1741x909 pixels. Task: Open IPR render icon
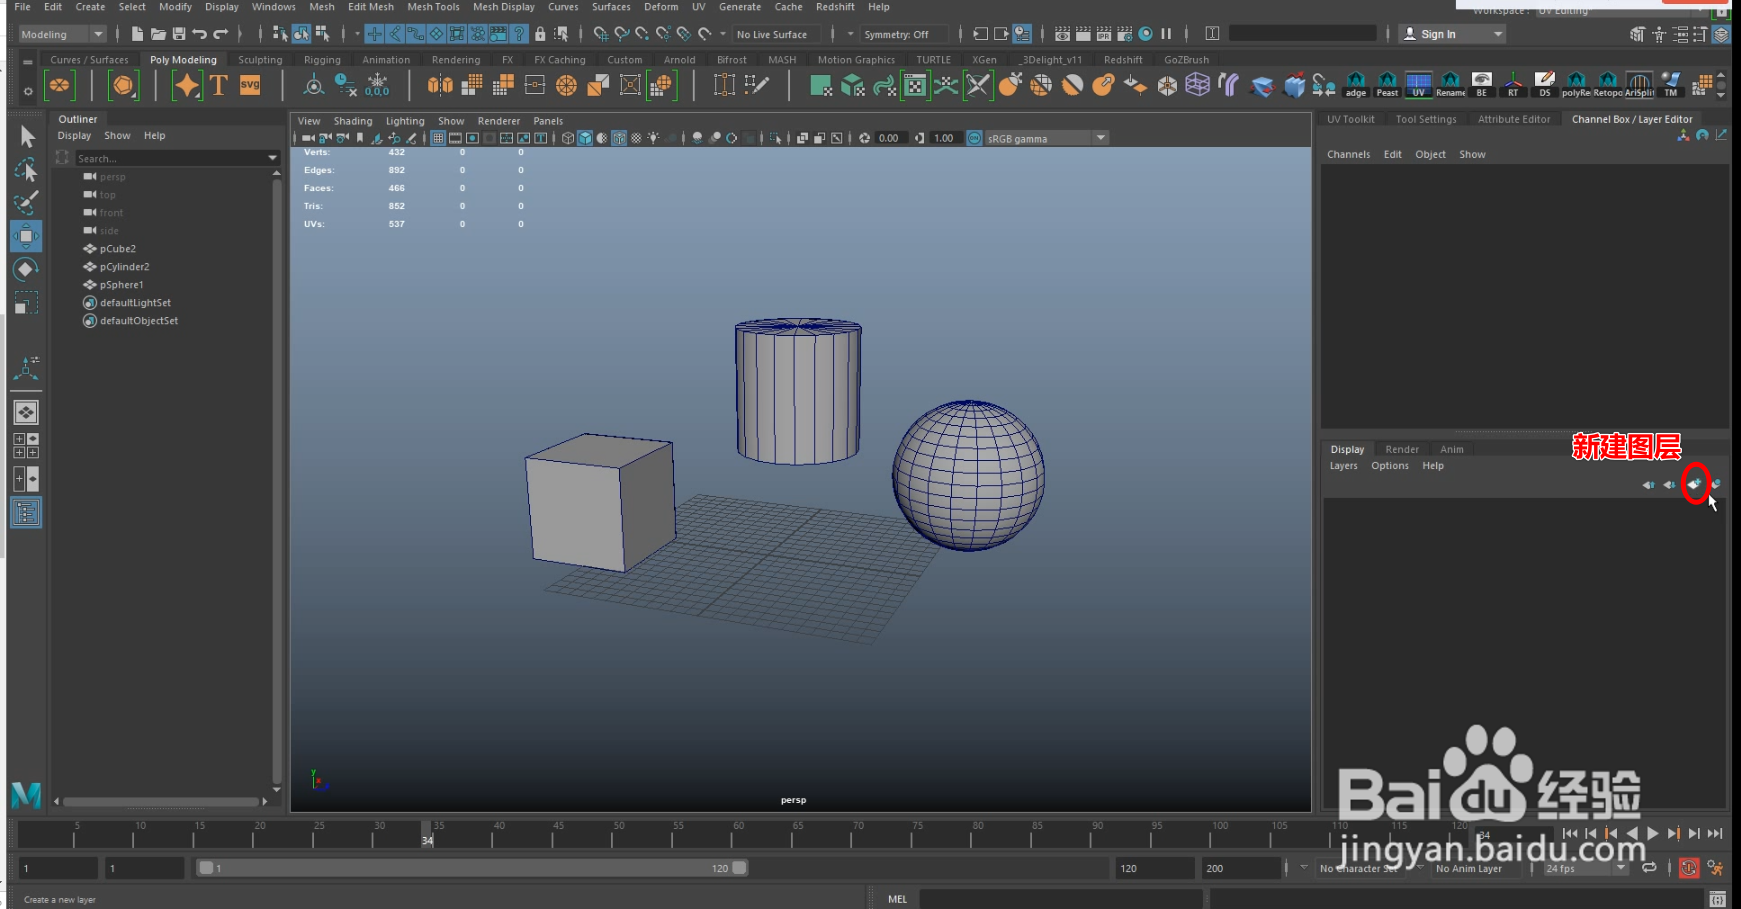[1104, 34]
